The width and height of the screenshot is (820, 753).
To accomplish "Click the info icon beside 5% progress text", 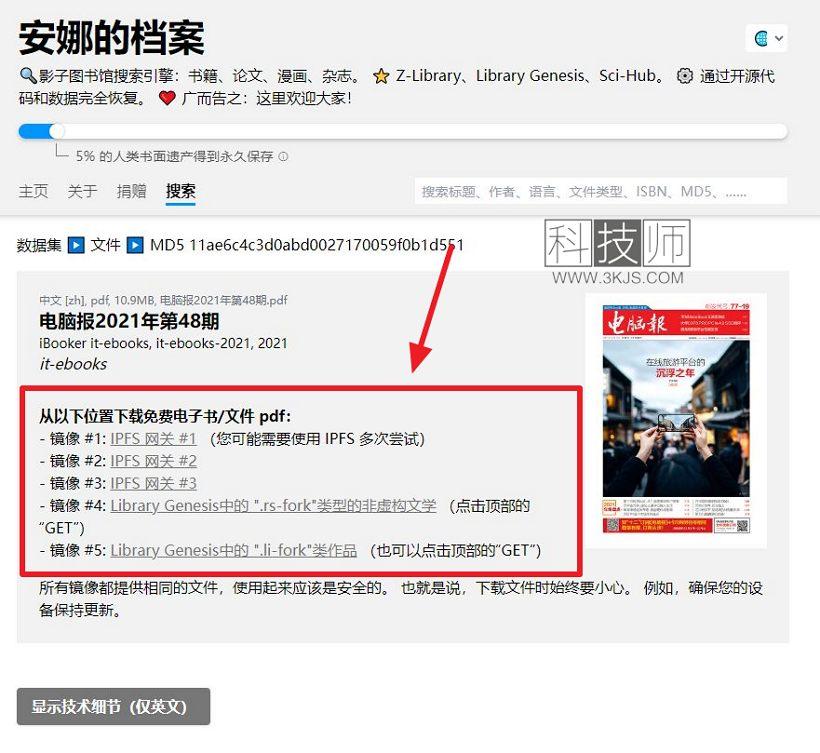I will click(x=283, y=156).
